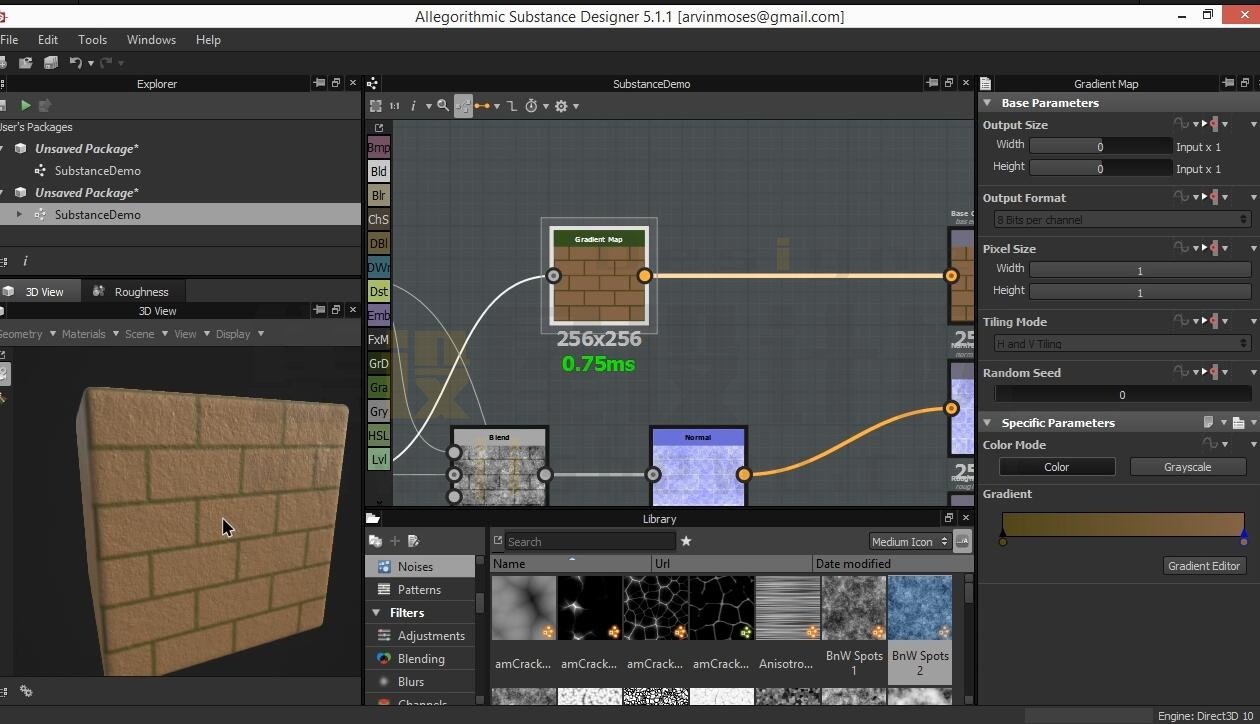Viewport: 1260px width, 724px height.
Task: Toggle Output Size inheritance red marker
Action: pyautogui.click(x=1214, y=124)
